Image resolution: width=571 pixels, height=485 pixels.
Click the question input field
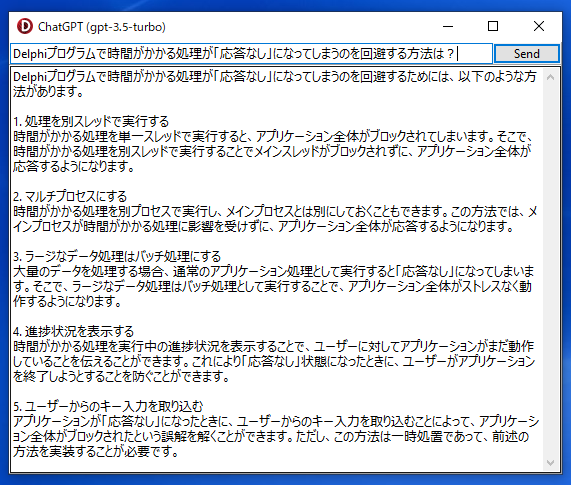pos(251,54)
